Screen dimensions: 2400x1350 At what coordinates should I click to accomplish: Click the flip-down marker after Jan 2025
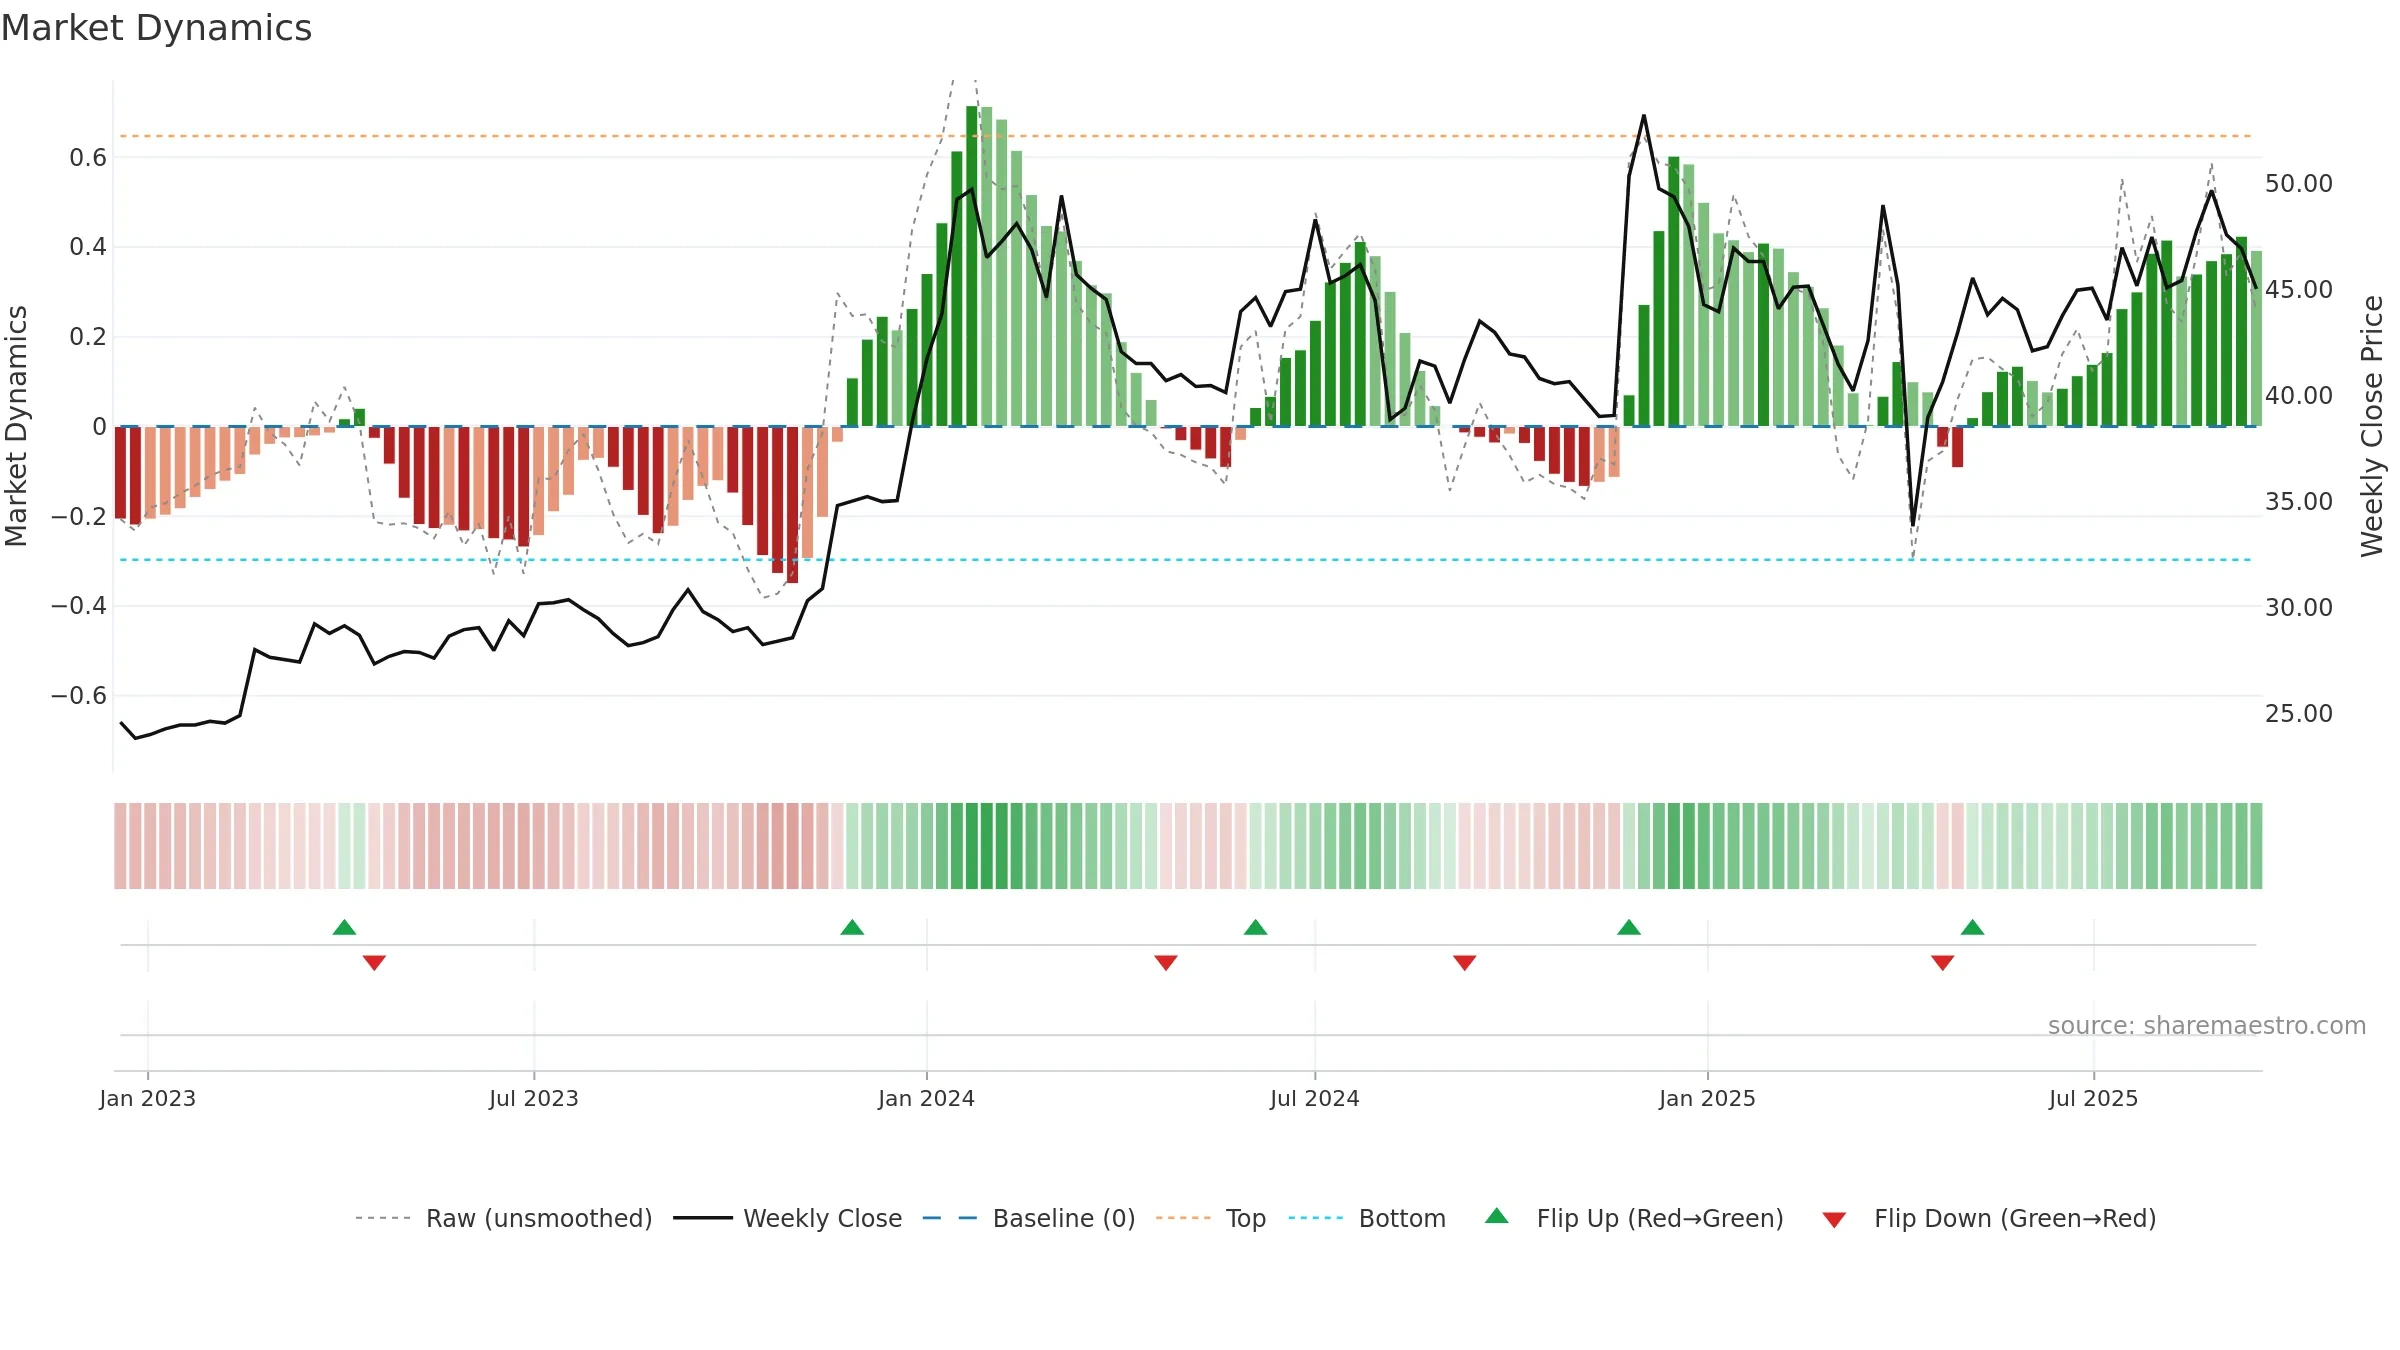1942,963
